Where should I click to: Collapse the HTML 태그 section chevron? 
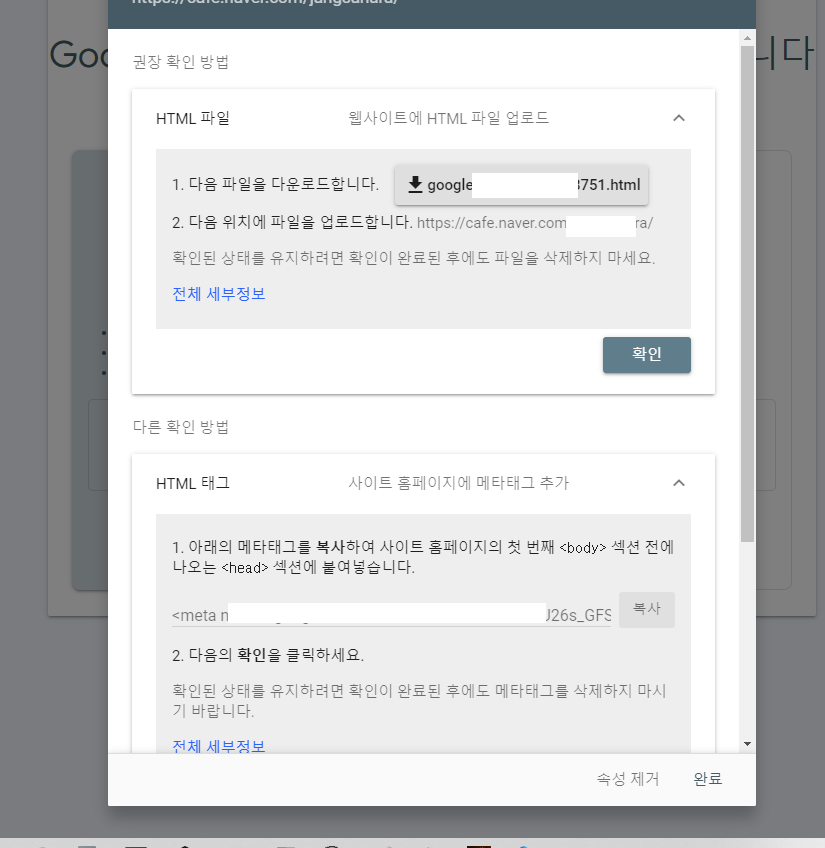[678, 483]
